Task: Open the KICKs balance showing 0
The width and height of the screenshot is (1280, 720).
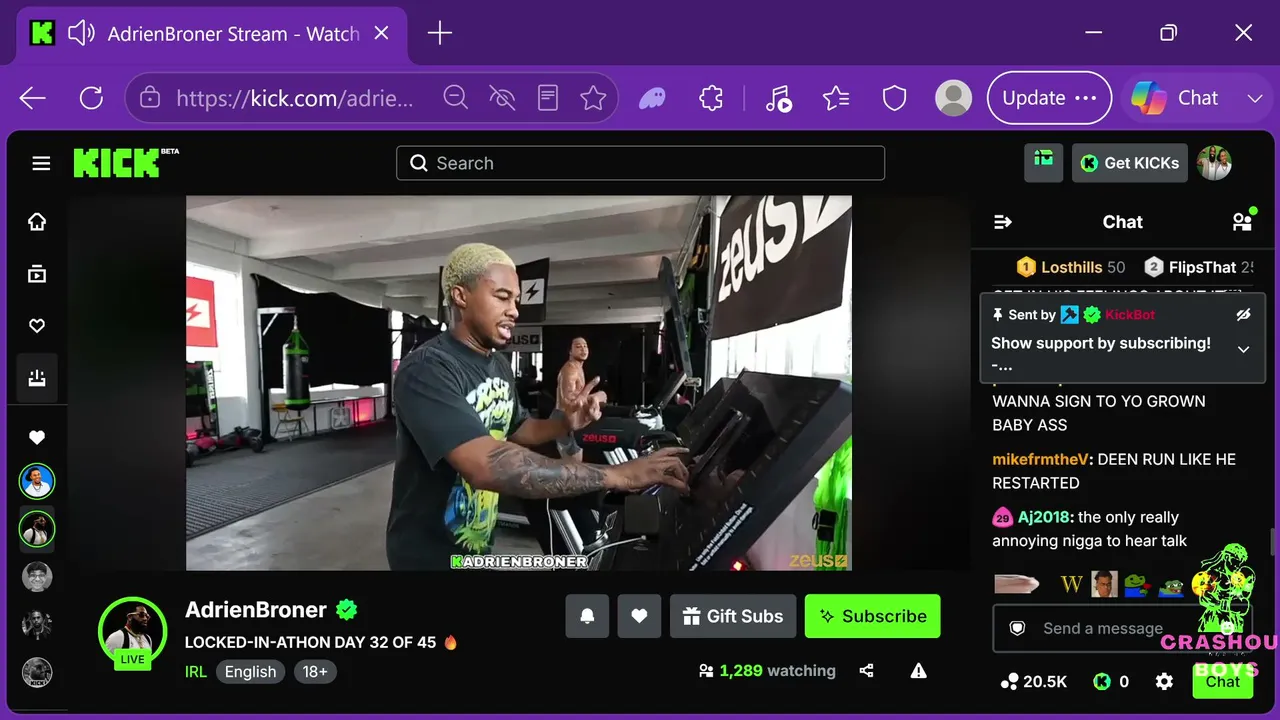Action: [x=1111, y=682]
